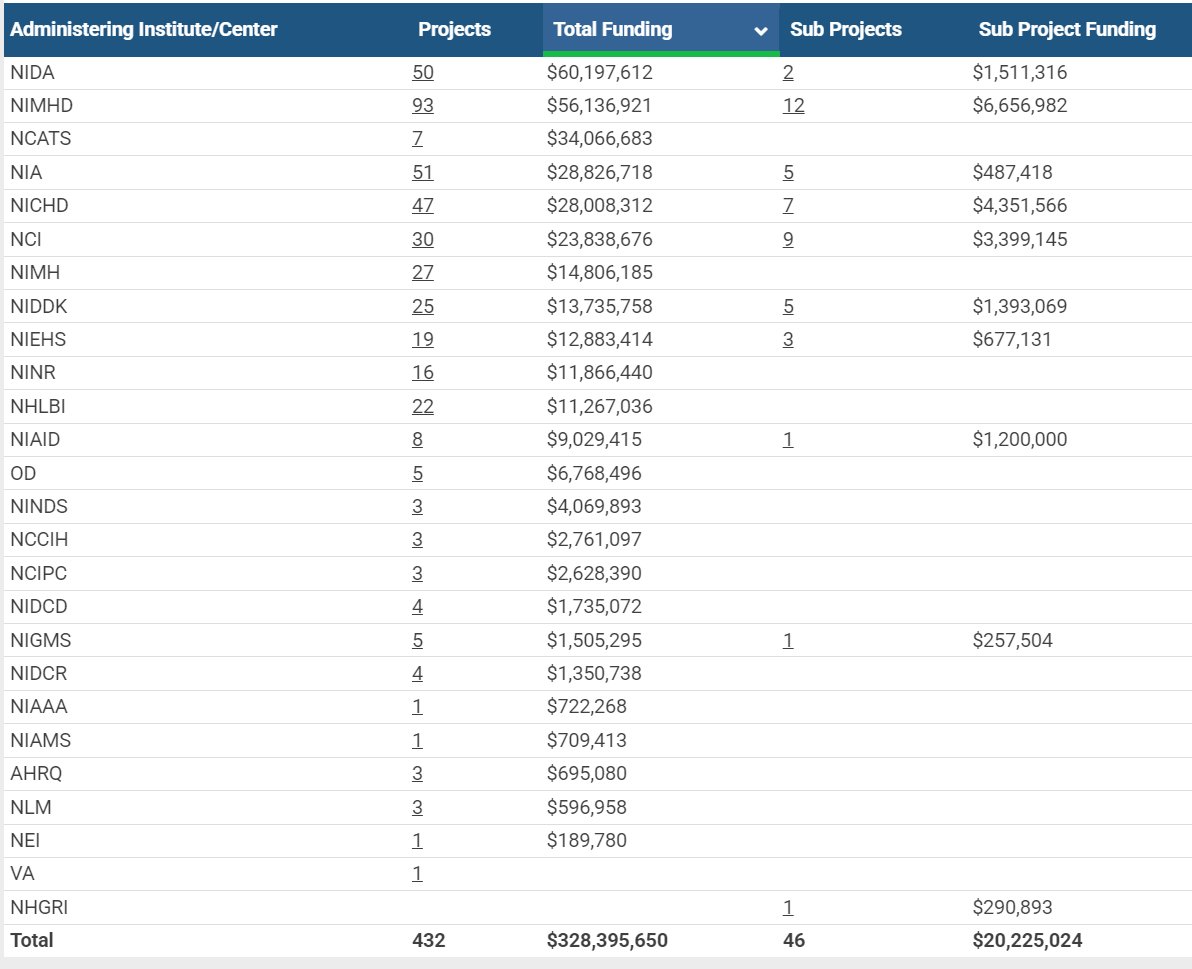Open NIAID's 1 sub project link

point(788,439)
